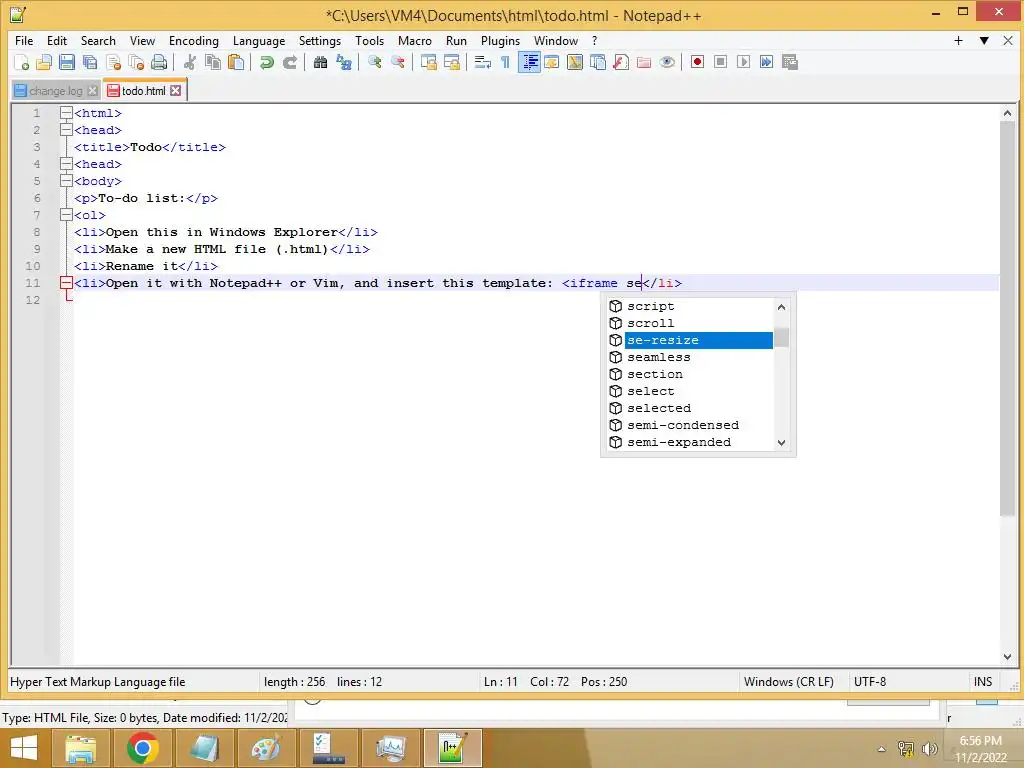1024x768 pixels.
Task: Open the Language menu
Action: [x=259, y=40]
